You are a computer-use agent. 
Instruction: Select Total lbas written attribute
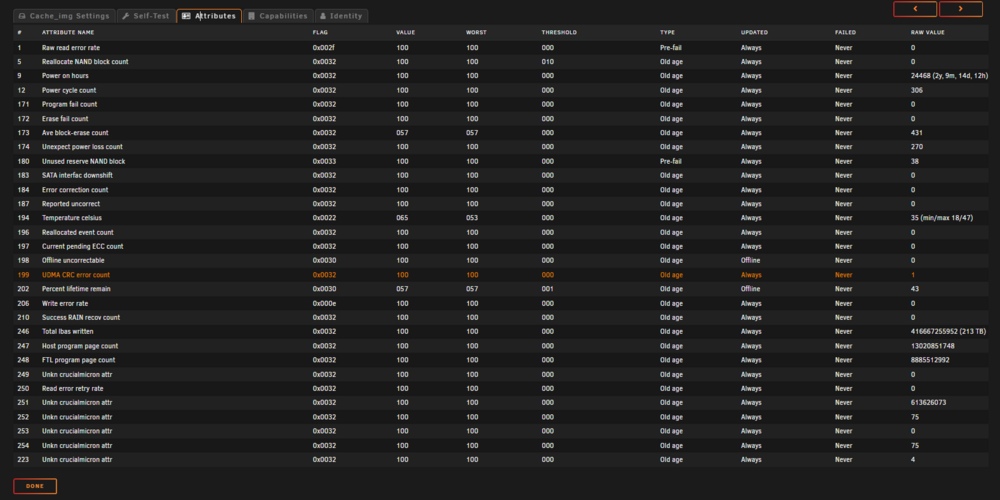pyautogui.click(x=501, y=332)
